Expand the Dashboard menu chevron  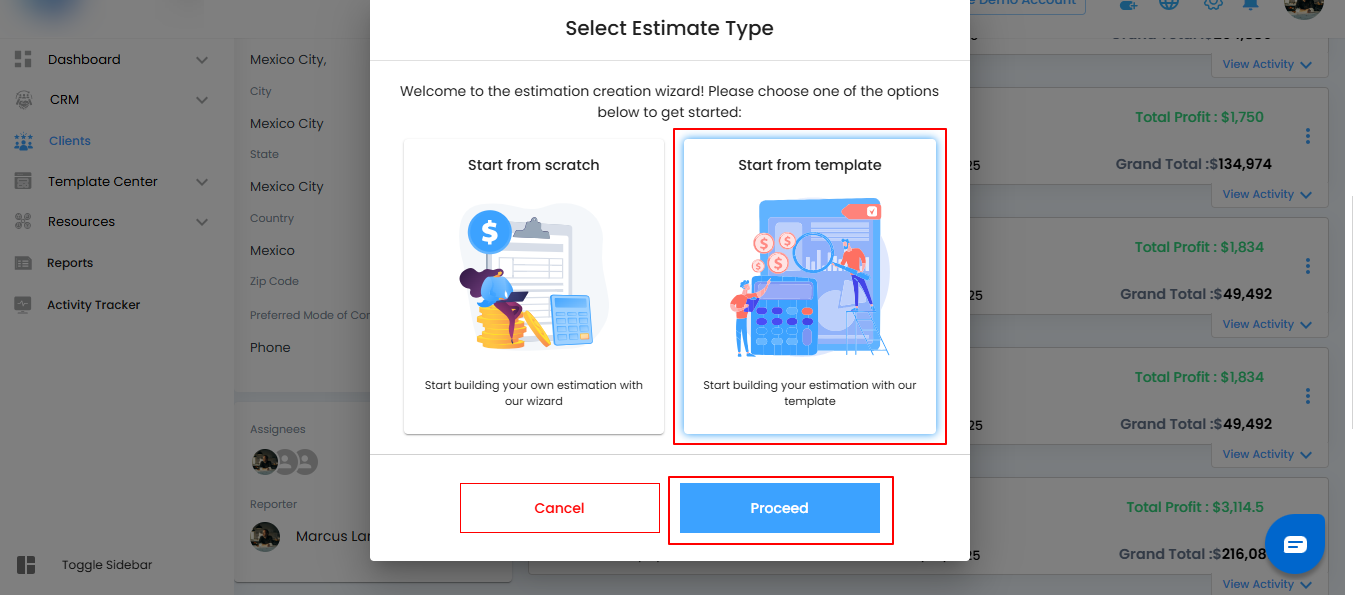pos(202,60)
